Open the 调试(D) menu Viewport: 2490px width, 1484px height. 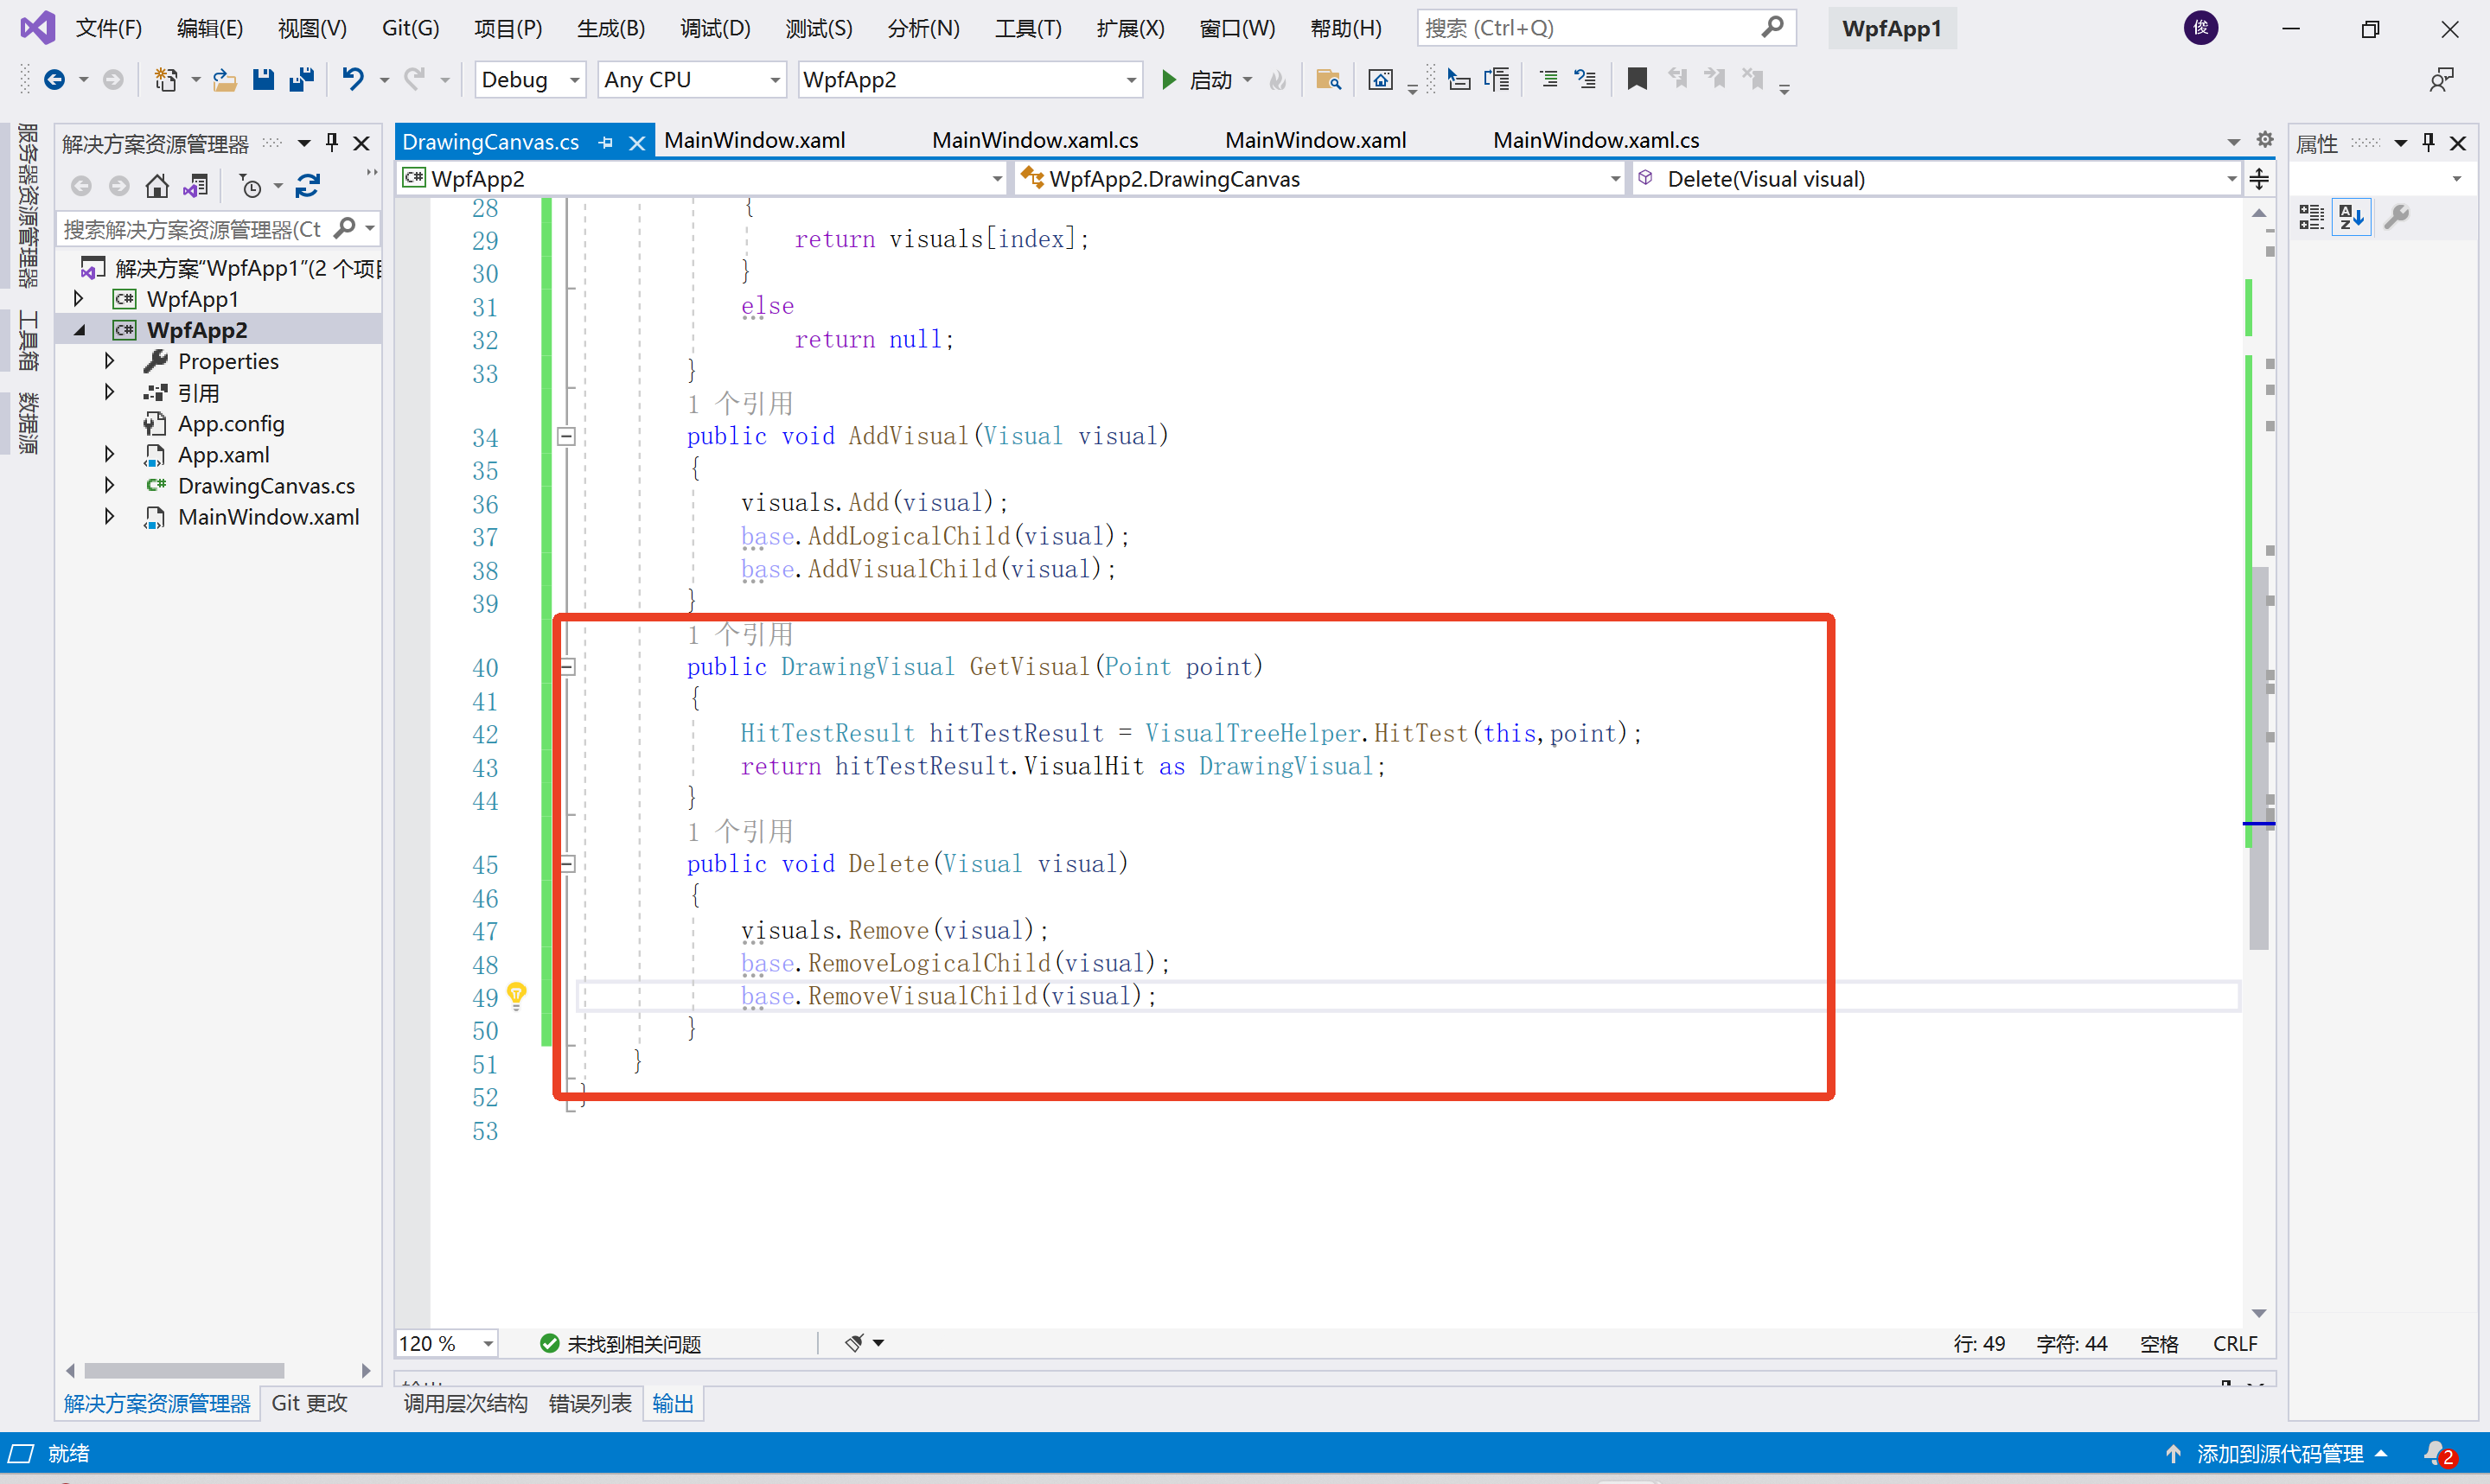click(715, 28)
